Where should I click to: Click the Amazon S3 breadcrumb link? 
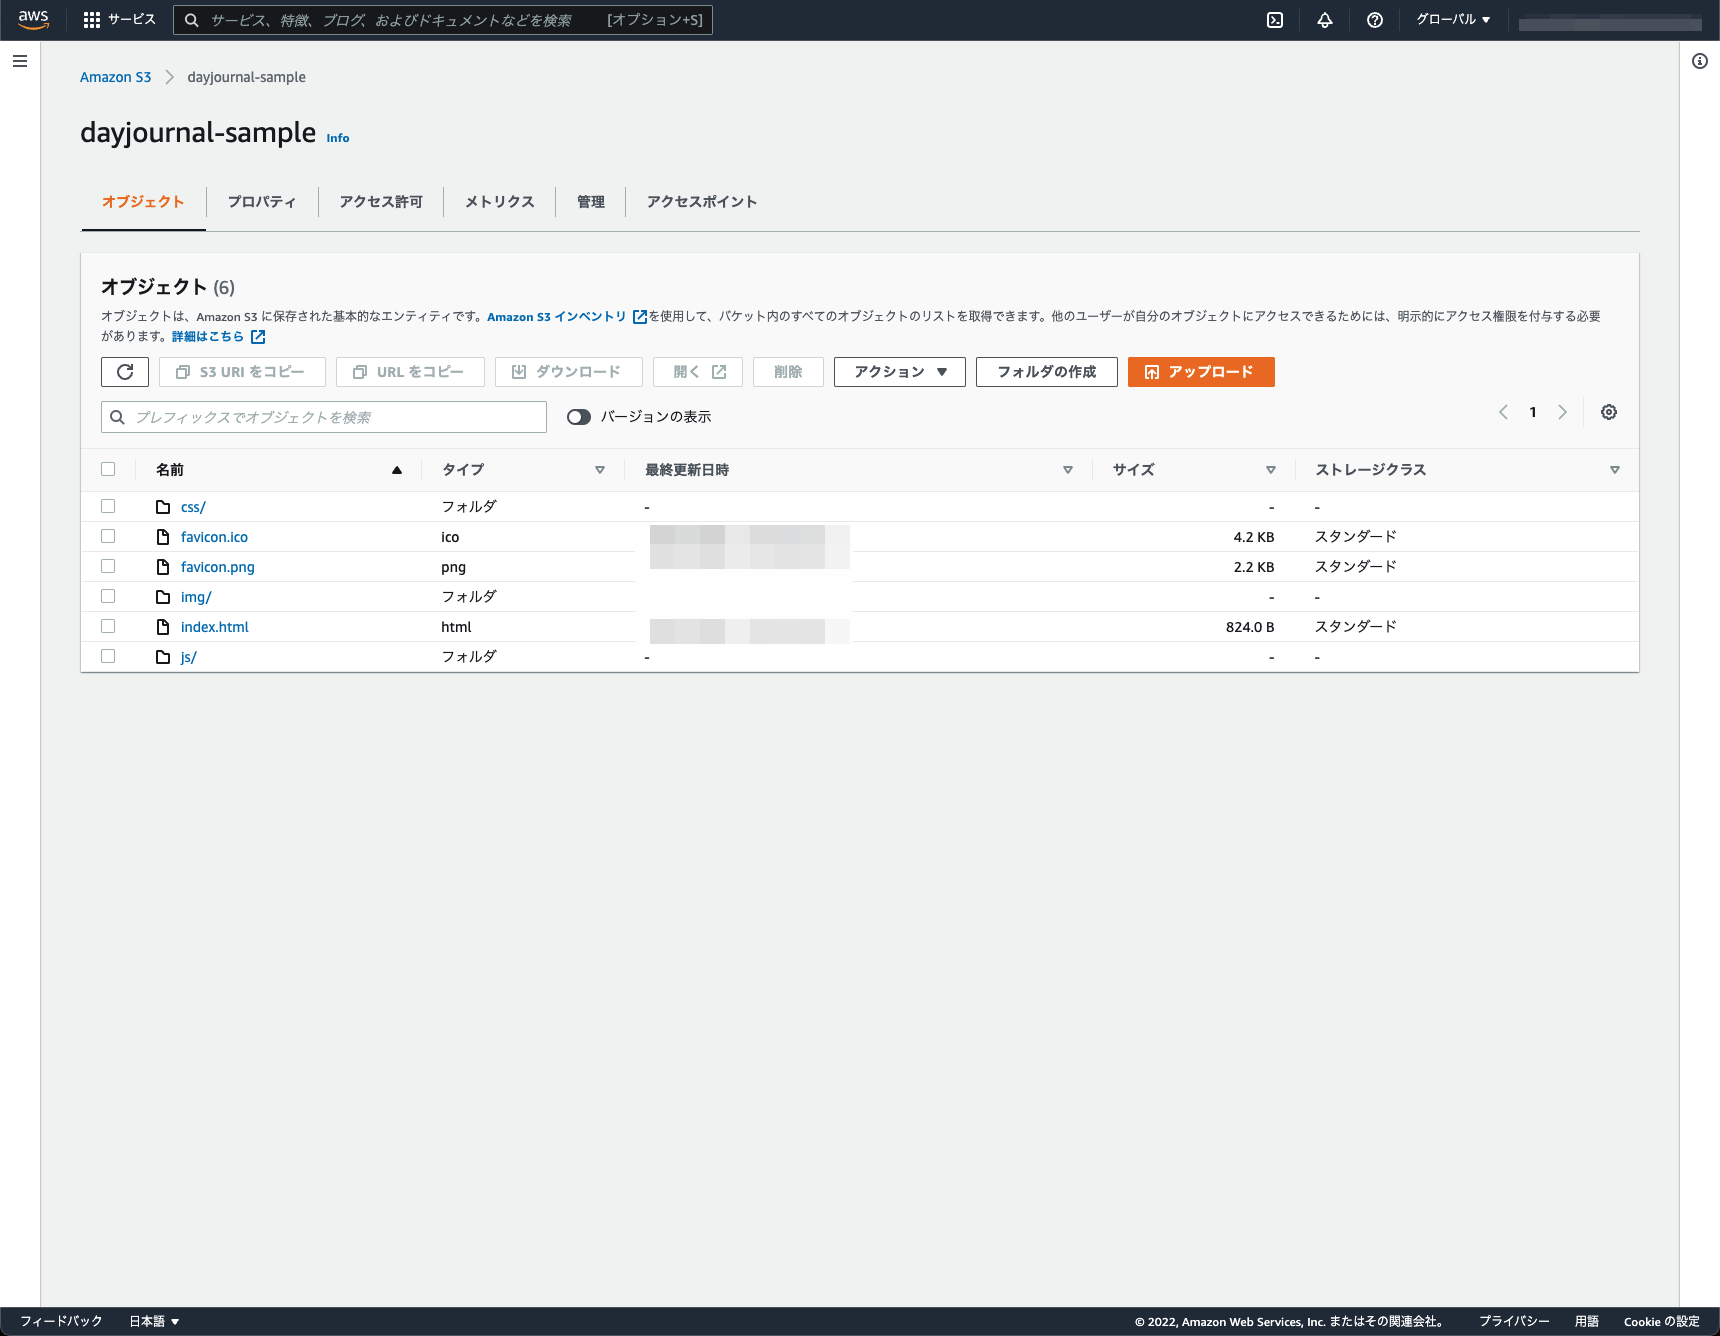click(116, 77)
